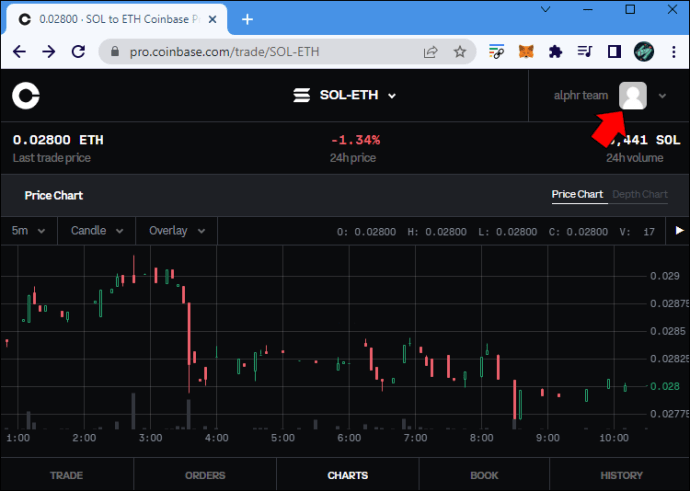Click the chart scroll-right arrow button
This screenshot has height=491, width=690.
click(x=679, y=231)
